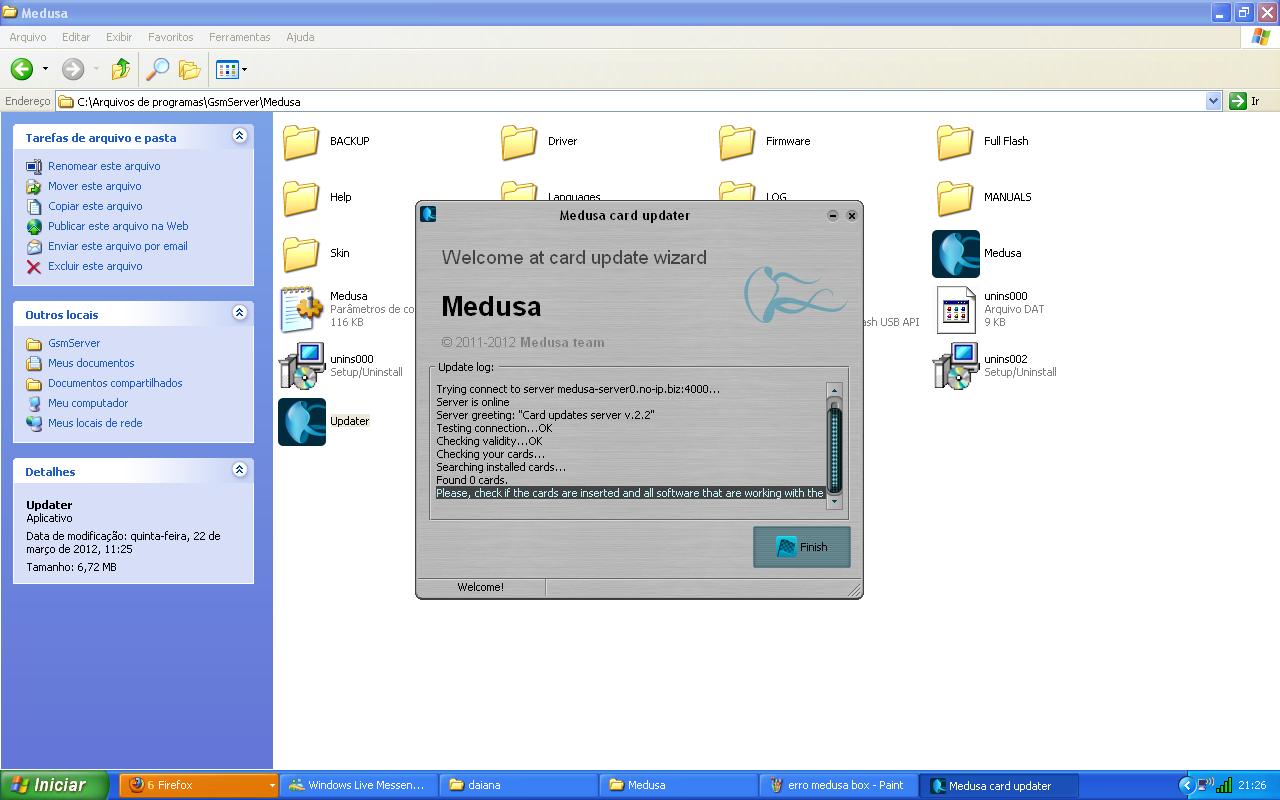This screenshot has height=800, width=1280.
Task: Click the network signal tray icon
Action: point(1224,785)
